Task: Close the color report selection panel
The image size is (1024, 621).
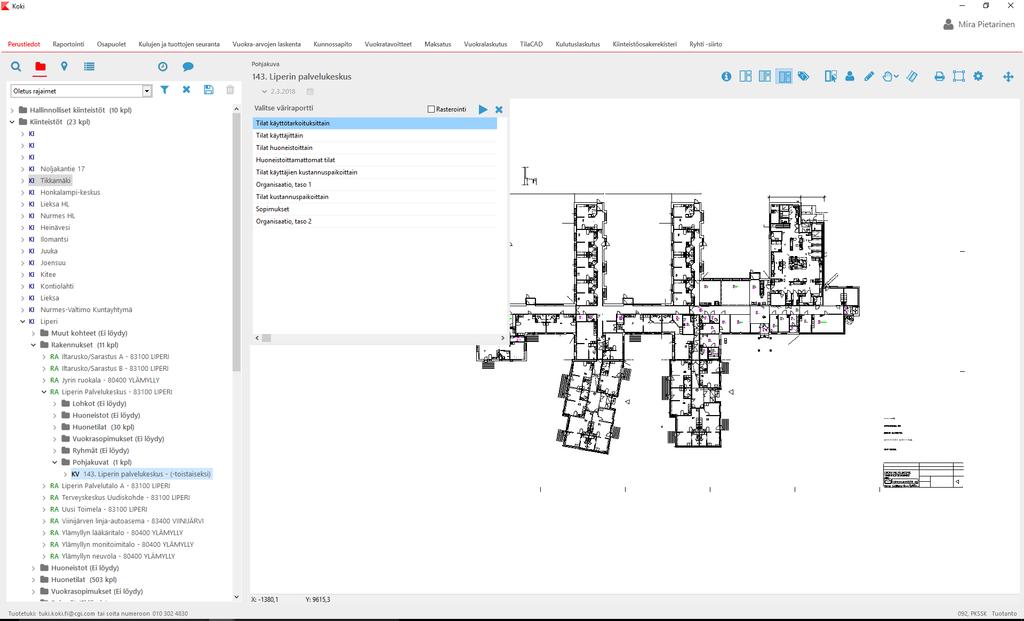Action: click(499, 110)
